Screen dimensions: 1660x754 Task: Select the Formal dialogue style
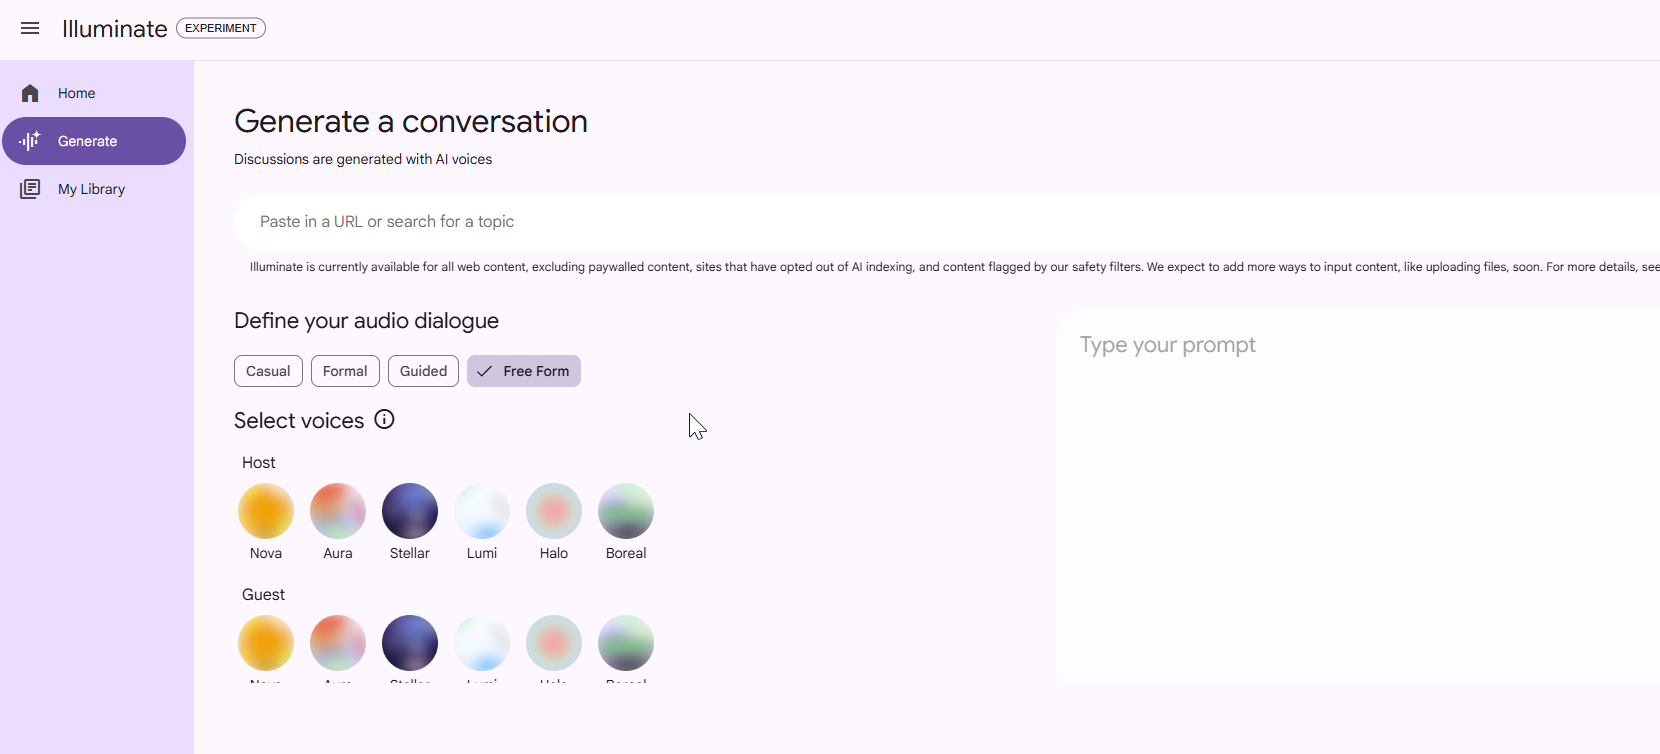[x=345, y=371]
